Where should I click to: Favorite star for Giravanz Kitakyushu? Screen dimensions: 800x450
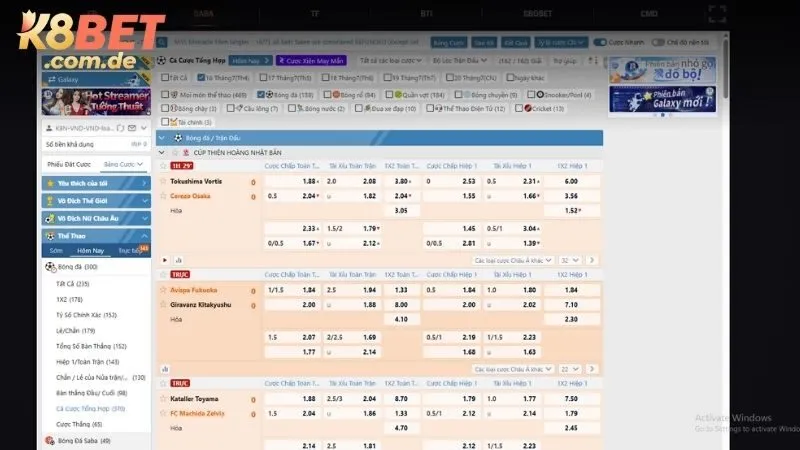coord(163,305)
